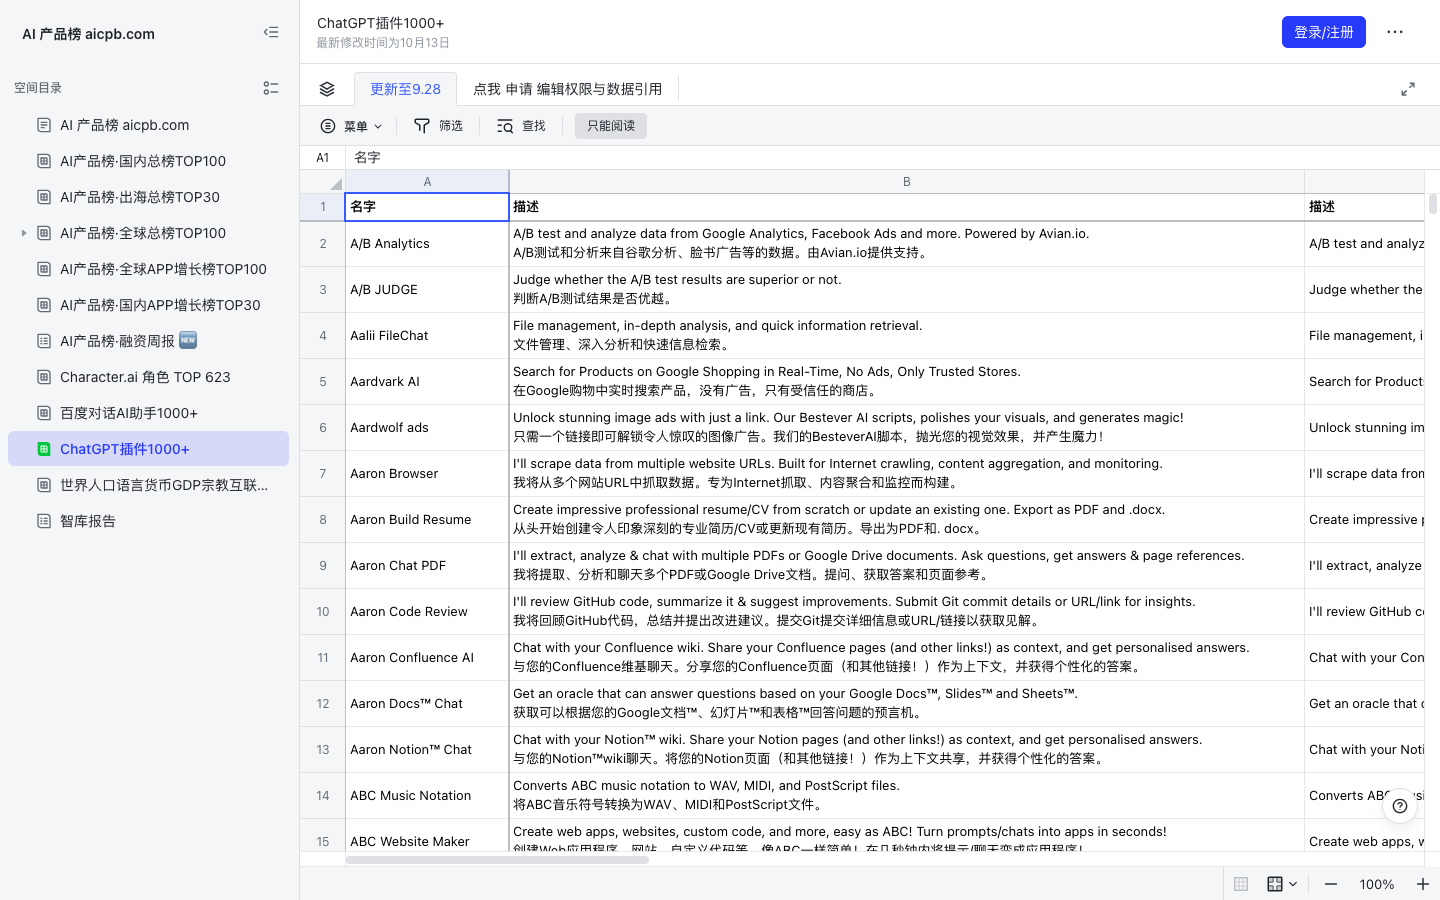Click the zoom in plus icon
Viewport: 1440px width, 900px height.
click(1423, 884)
